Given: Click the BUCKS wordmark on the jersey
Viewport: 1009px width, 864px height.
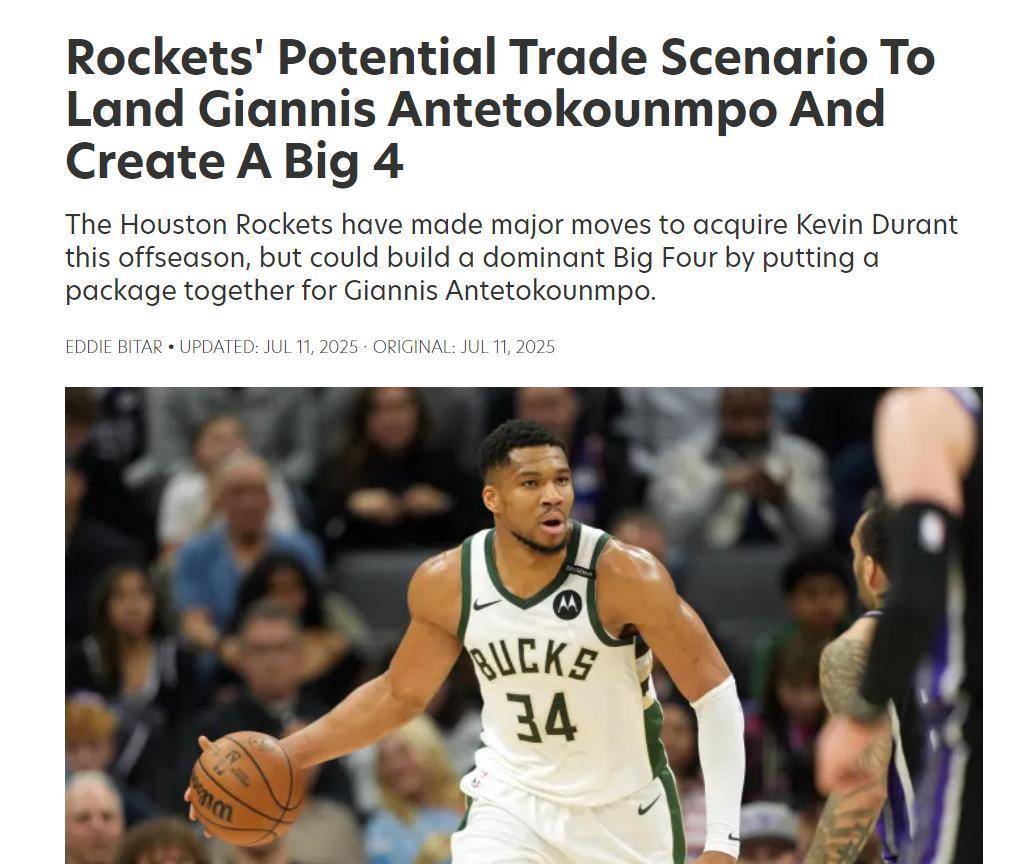Looking at the screenshot, I should click(533, 661).
